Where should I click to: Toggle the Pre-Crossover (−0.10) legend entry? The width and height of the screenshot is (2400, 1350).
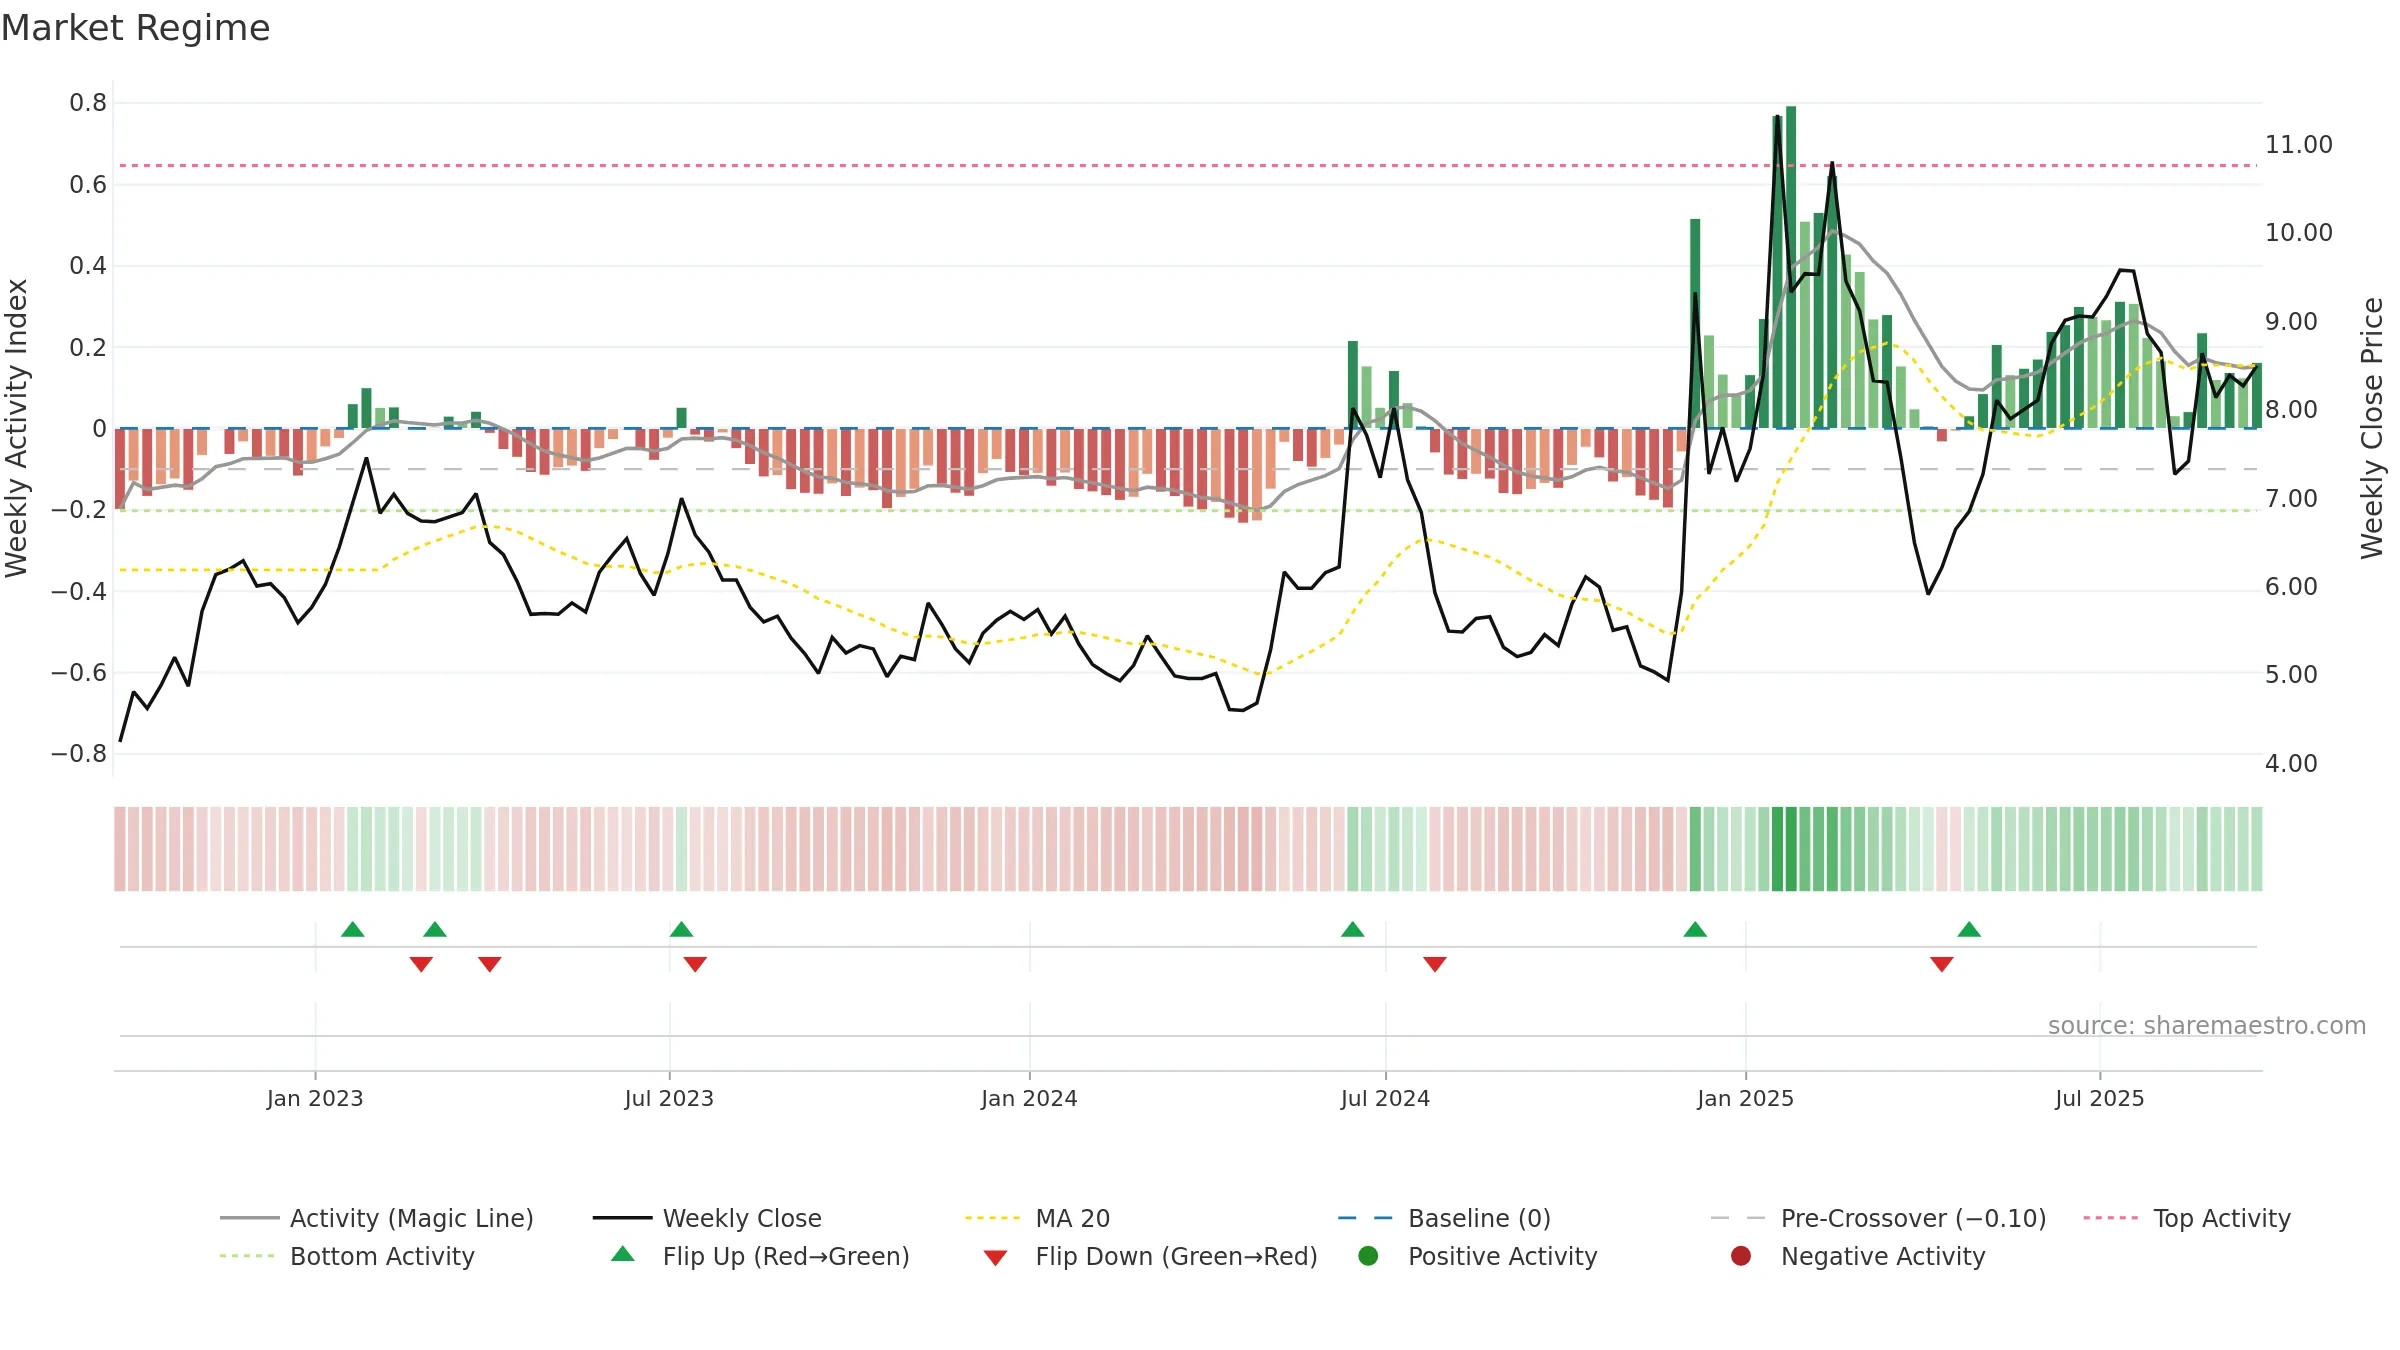pyautogui.click(x=1878, y=1218)
